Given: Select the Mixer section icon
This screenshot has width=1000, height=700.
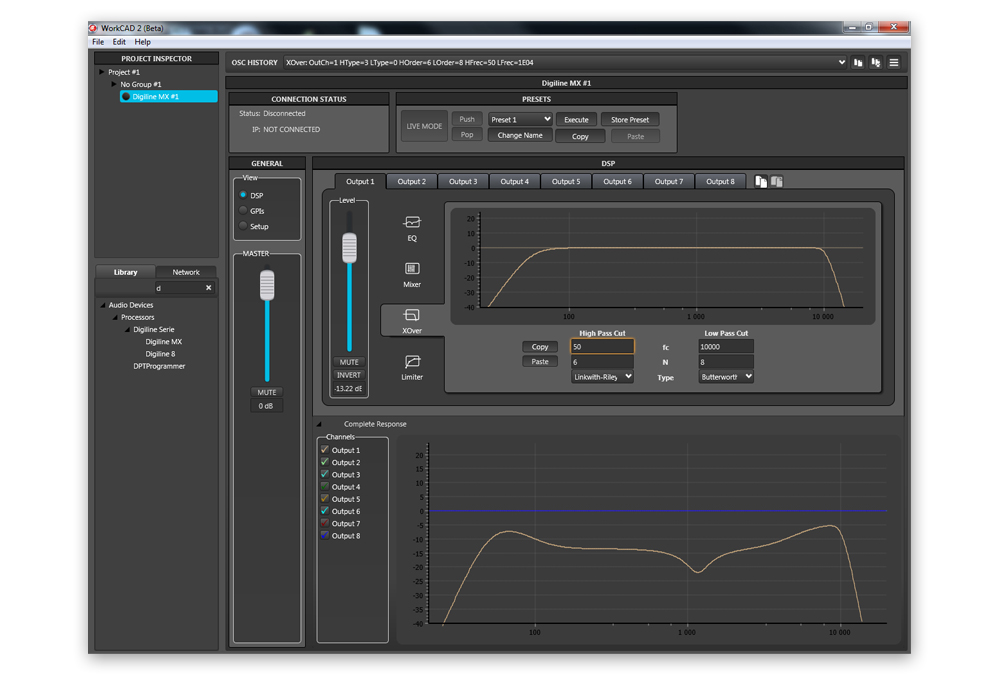Looking at the screenshot, I should tap(412, 270).
